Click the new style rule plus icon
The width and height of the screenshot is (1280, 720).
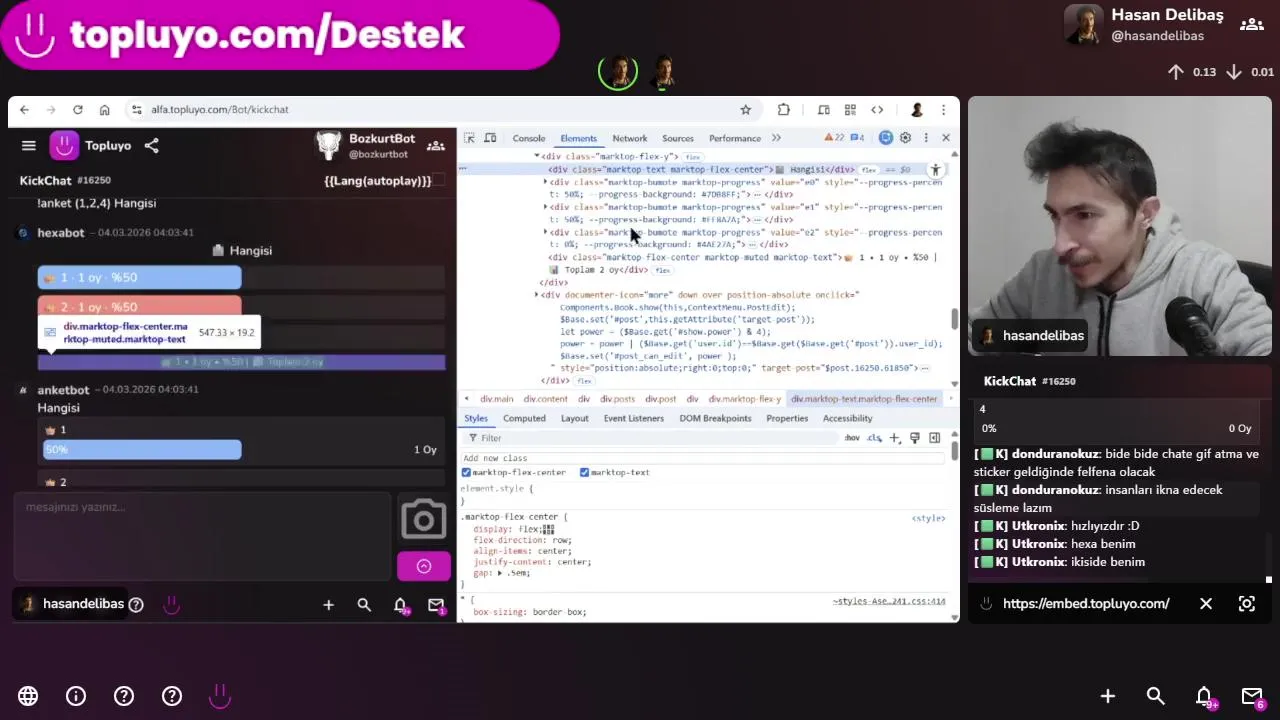click(895, 438)
